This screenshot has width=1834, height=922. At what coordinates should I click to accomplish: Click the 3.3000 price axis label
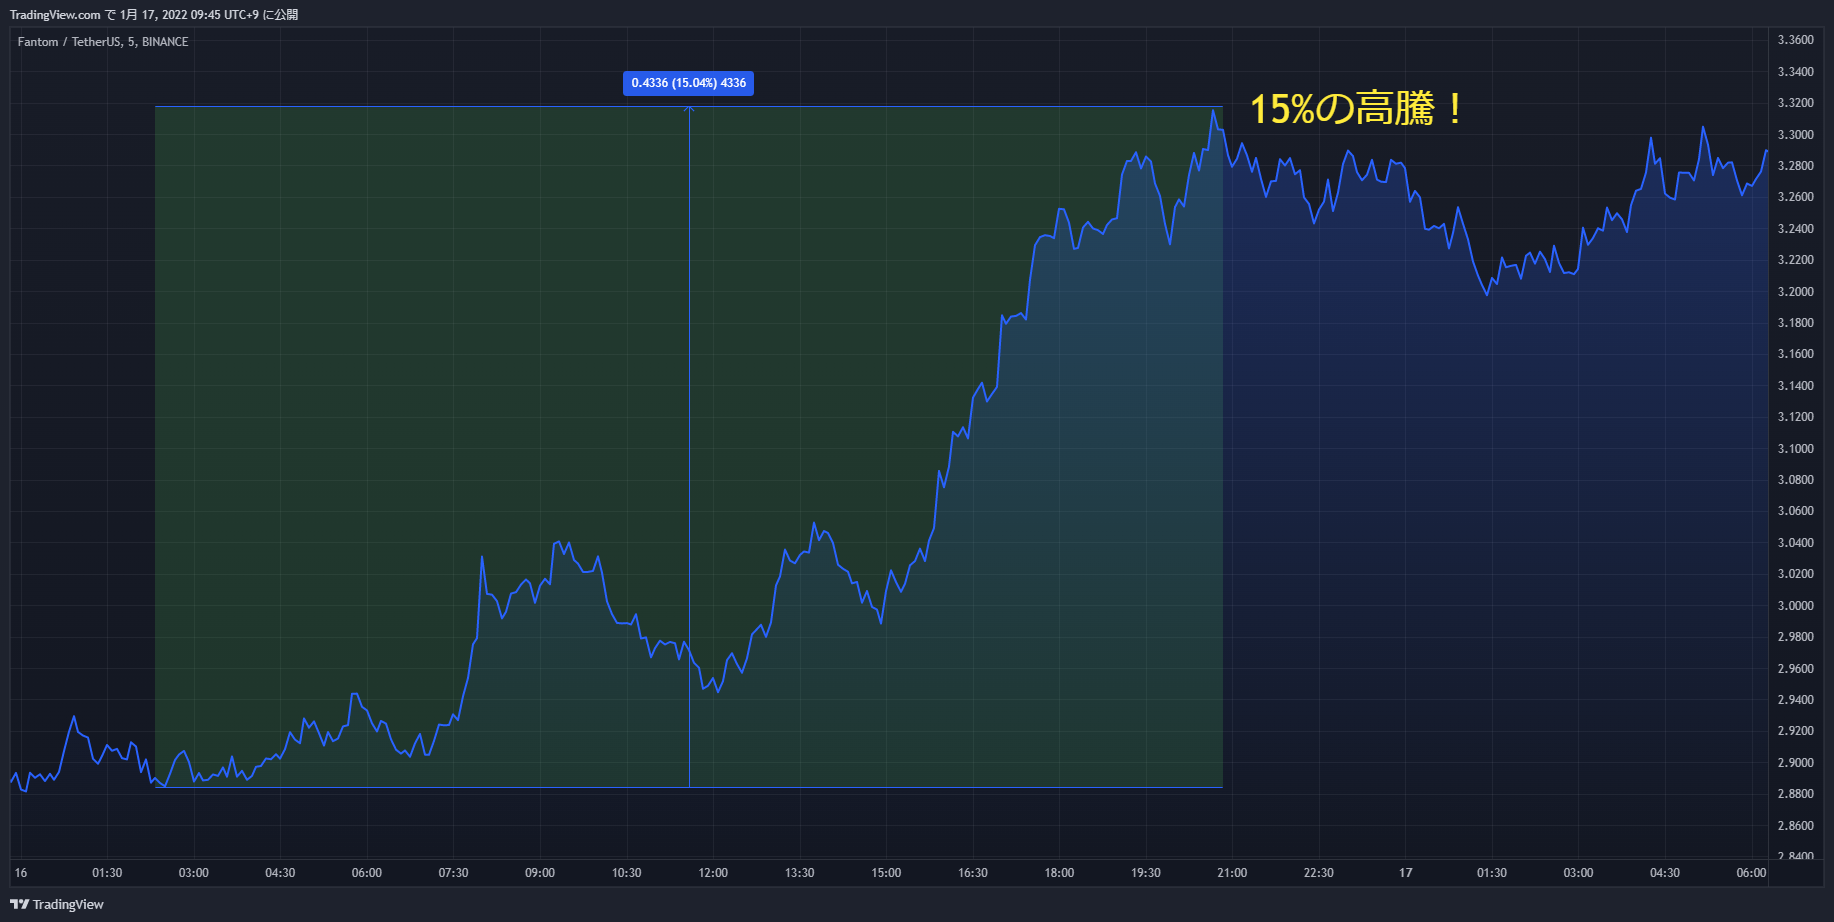point(1795,135)
